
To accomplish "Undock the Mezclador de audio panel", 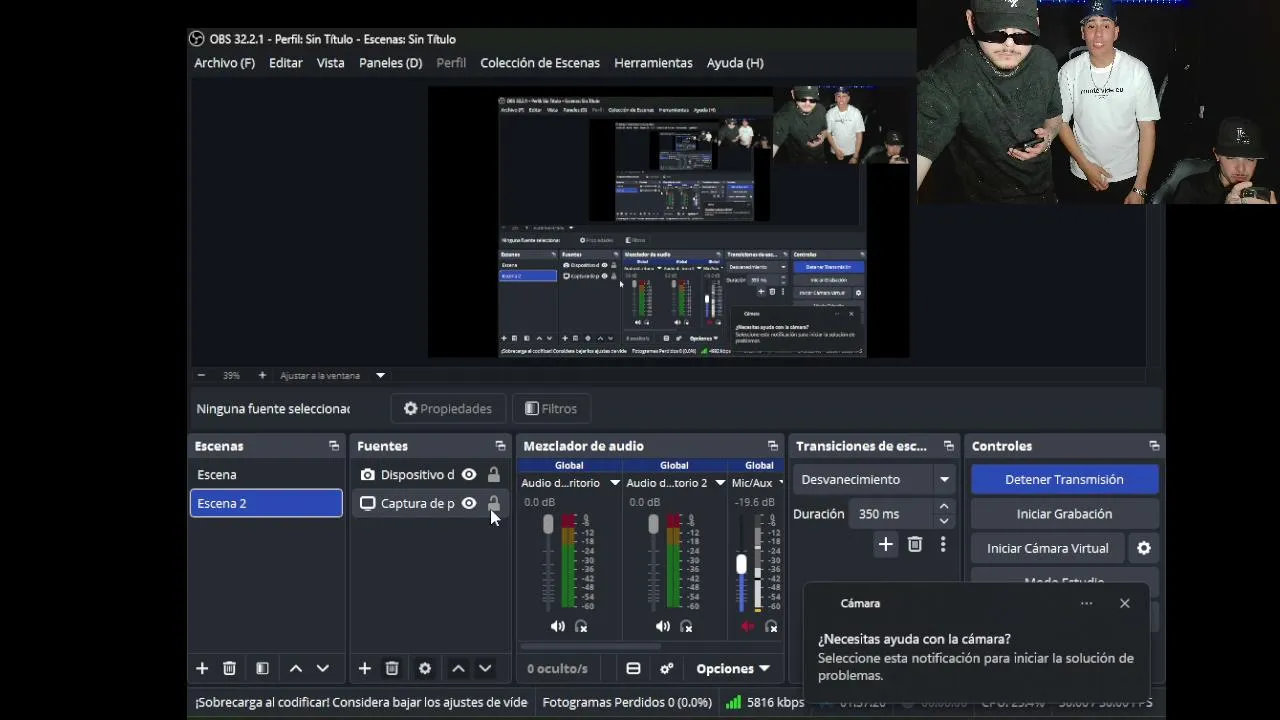I will (772, 446).
